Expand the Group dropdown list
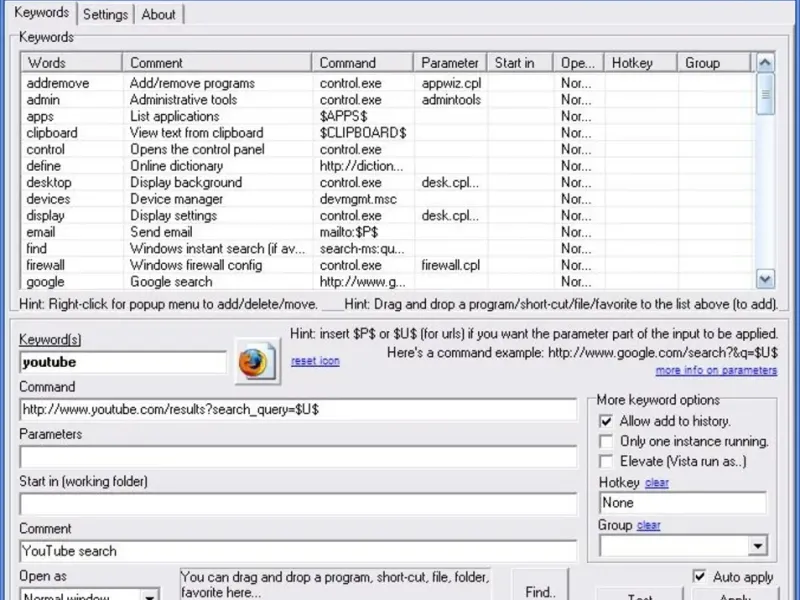The height and width of the screenshot is (600, 800). [x=758, y=546]
